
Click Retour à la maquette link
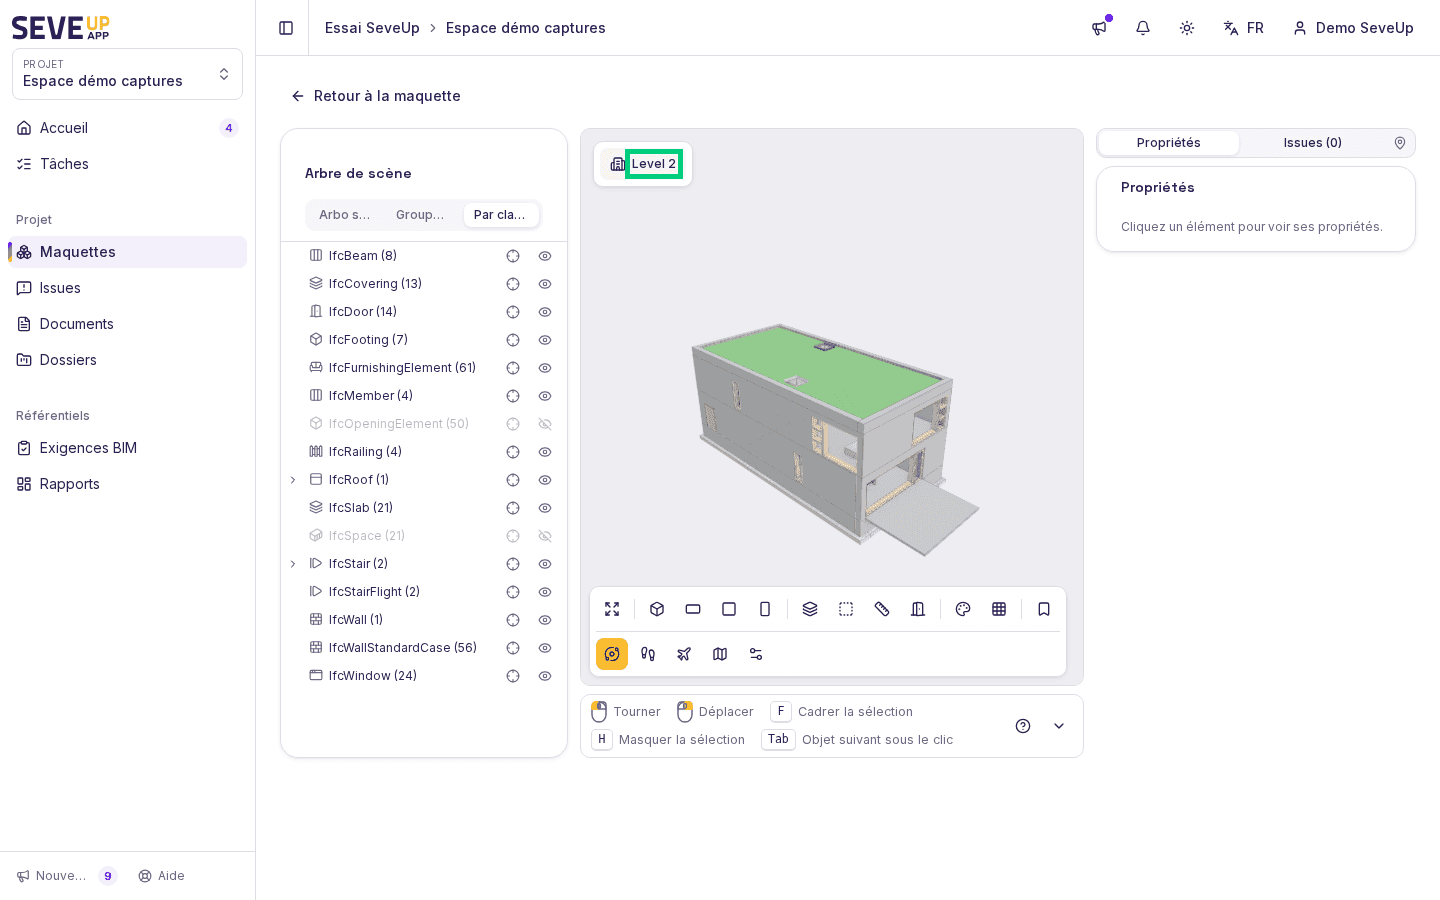pyautogui.click(x=376, y=96)
